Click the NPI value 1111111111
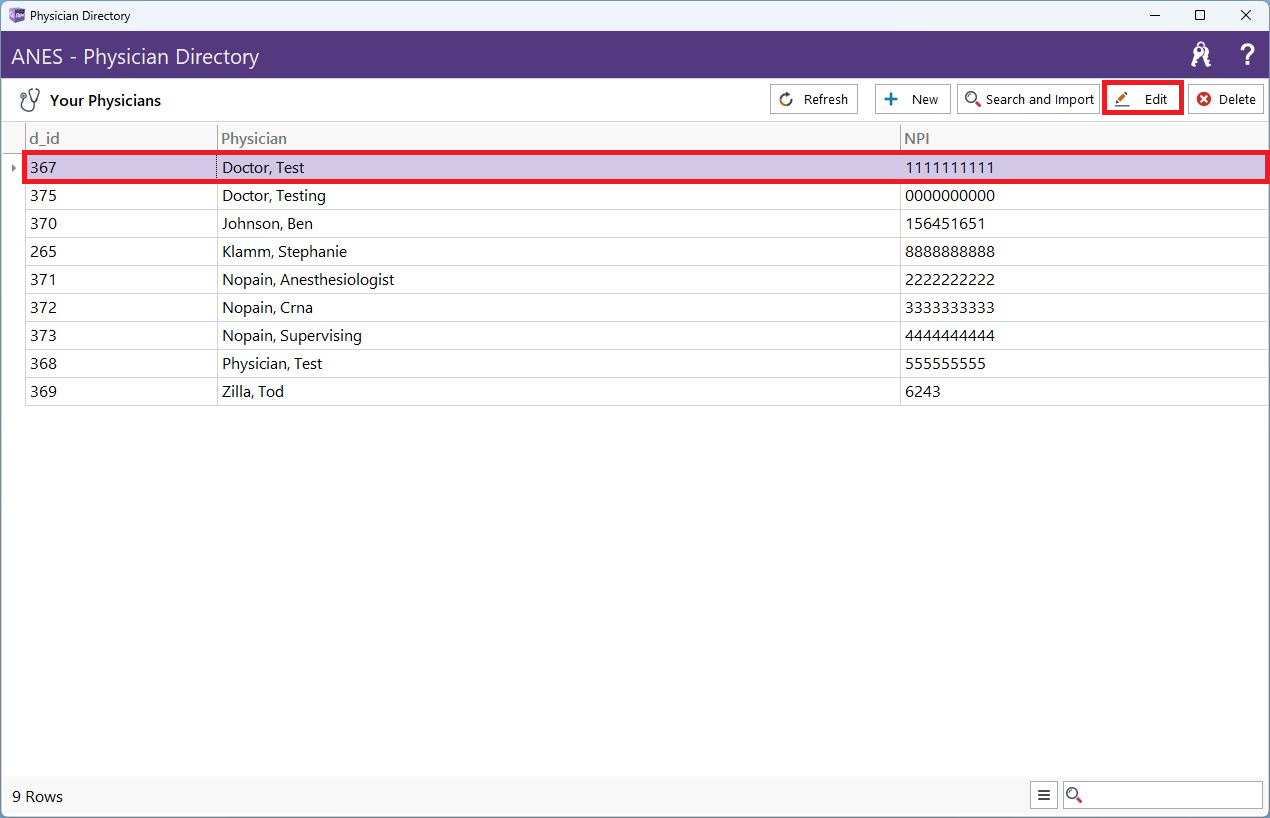 pyautogui.click(x=950, y=168)
